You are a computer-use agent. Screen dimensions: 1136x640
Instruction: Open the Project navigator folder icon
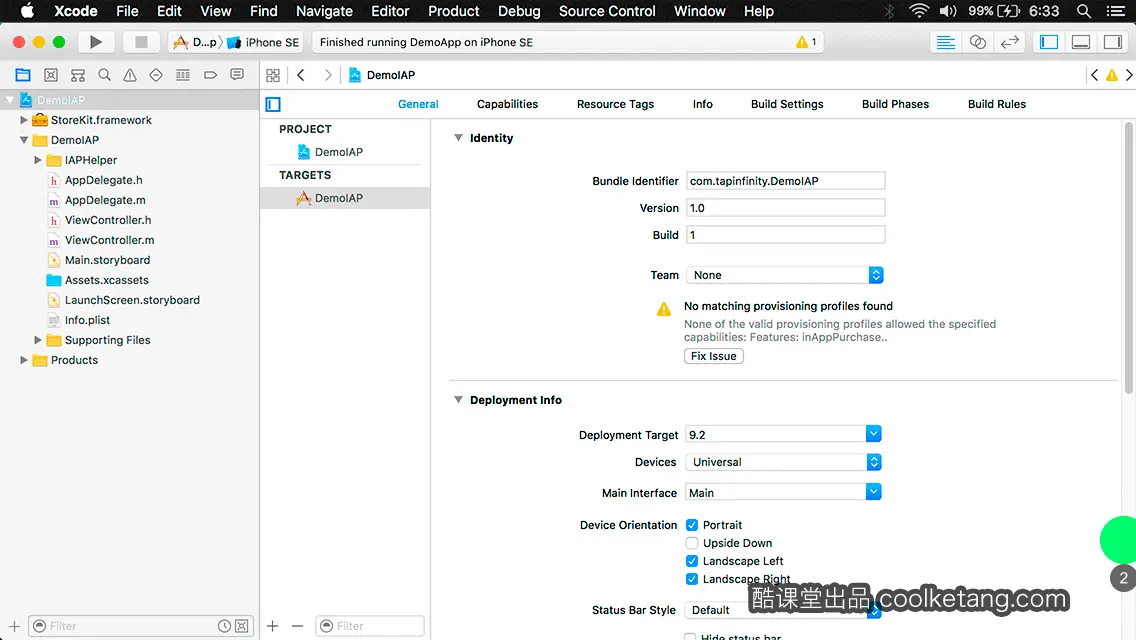point(23,75)
